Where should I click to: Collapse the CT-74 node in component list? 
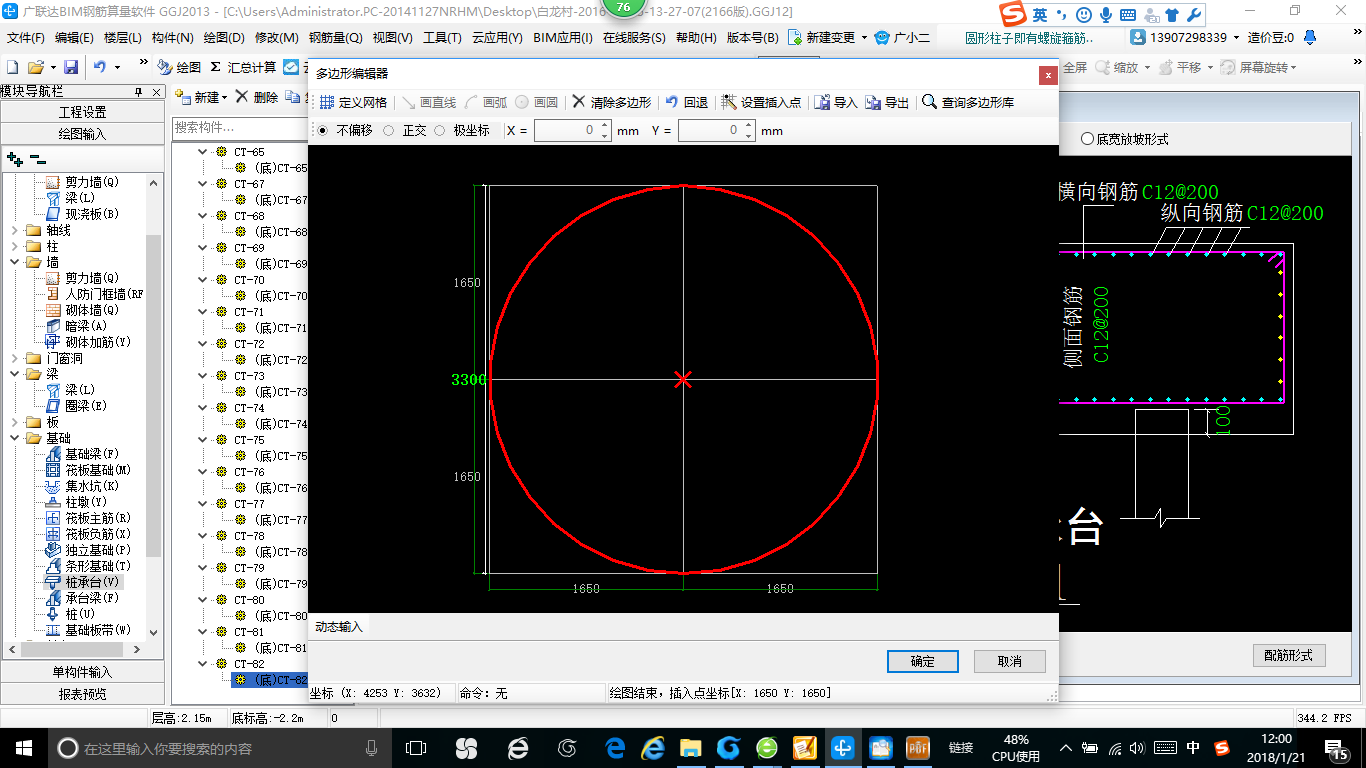(x=203, y=408)
